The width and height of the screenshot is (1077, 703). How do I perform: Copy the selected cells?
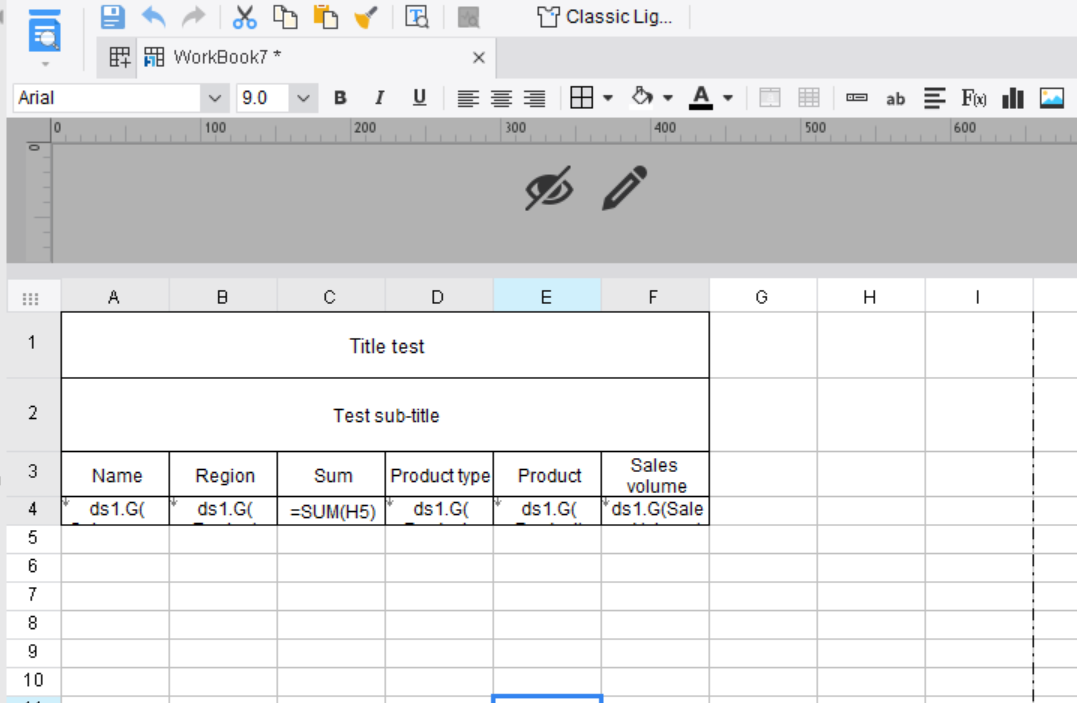click(x=285, y=16)
